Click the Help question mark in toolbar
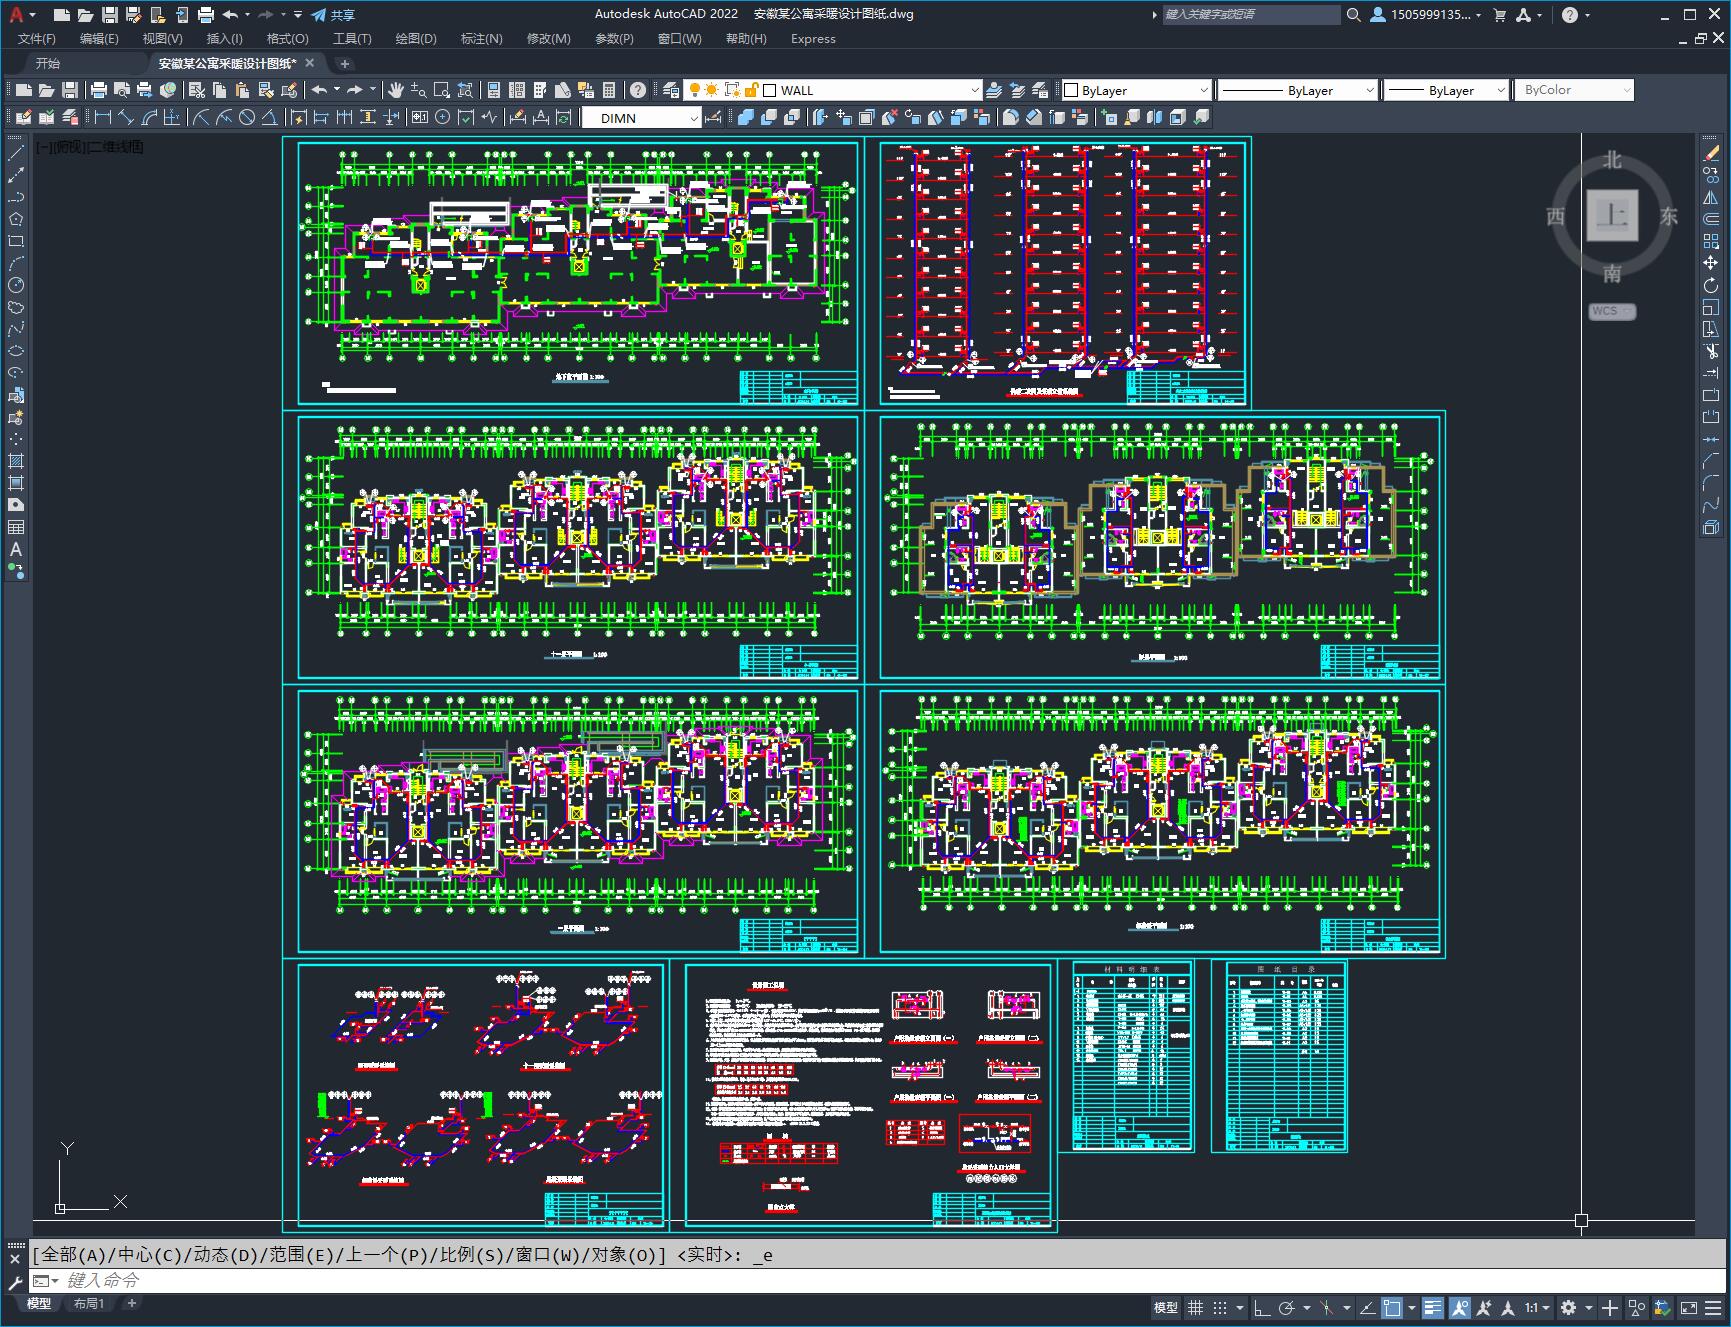 click(638, 90)
